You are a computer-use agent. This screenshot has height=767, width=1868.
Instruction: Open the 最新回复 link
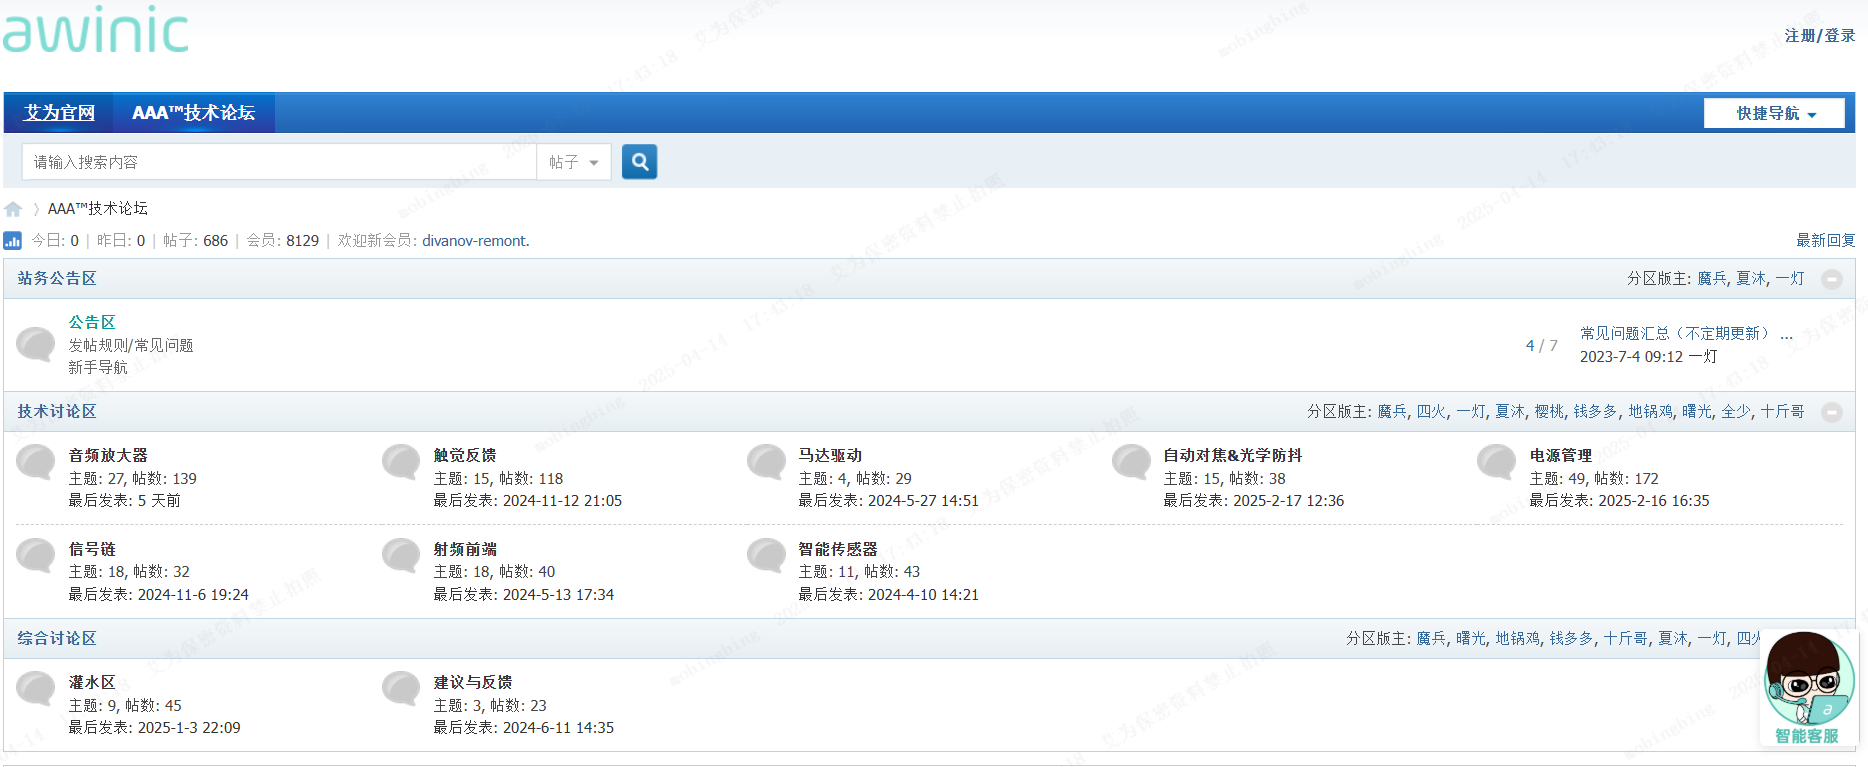(x=1825, y=241)
